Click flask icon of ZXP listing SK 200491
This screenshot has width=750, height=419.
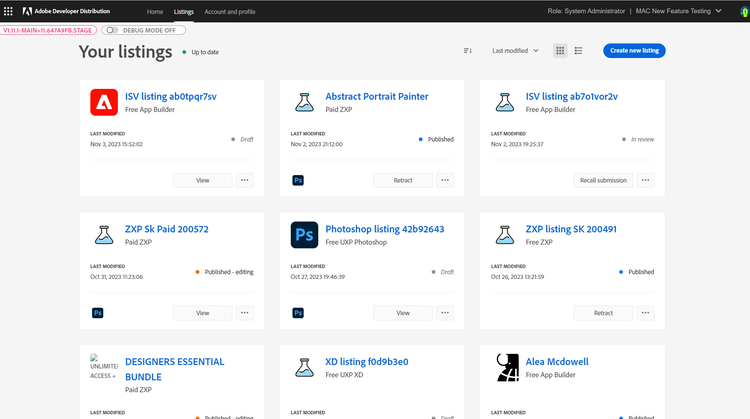point(505,235)
